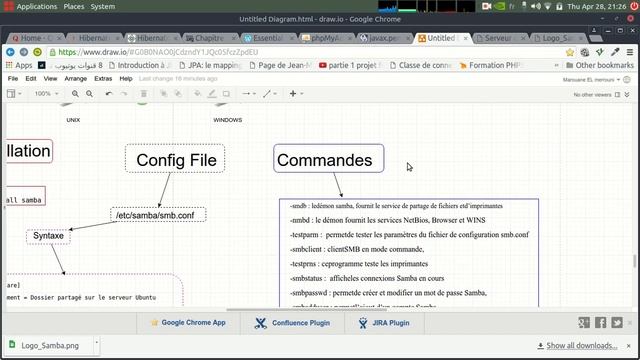Click the globe language icon near username
This screenshot has height=360, width=640.
click(x=627, y=80)
